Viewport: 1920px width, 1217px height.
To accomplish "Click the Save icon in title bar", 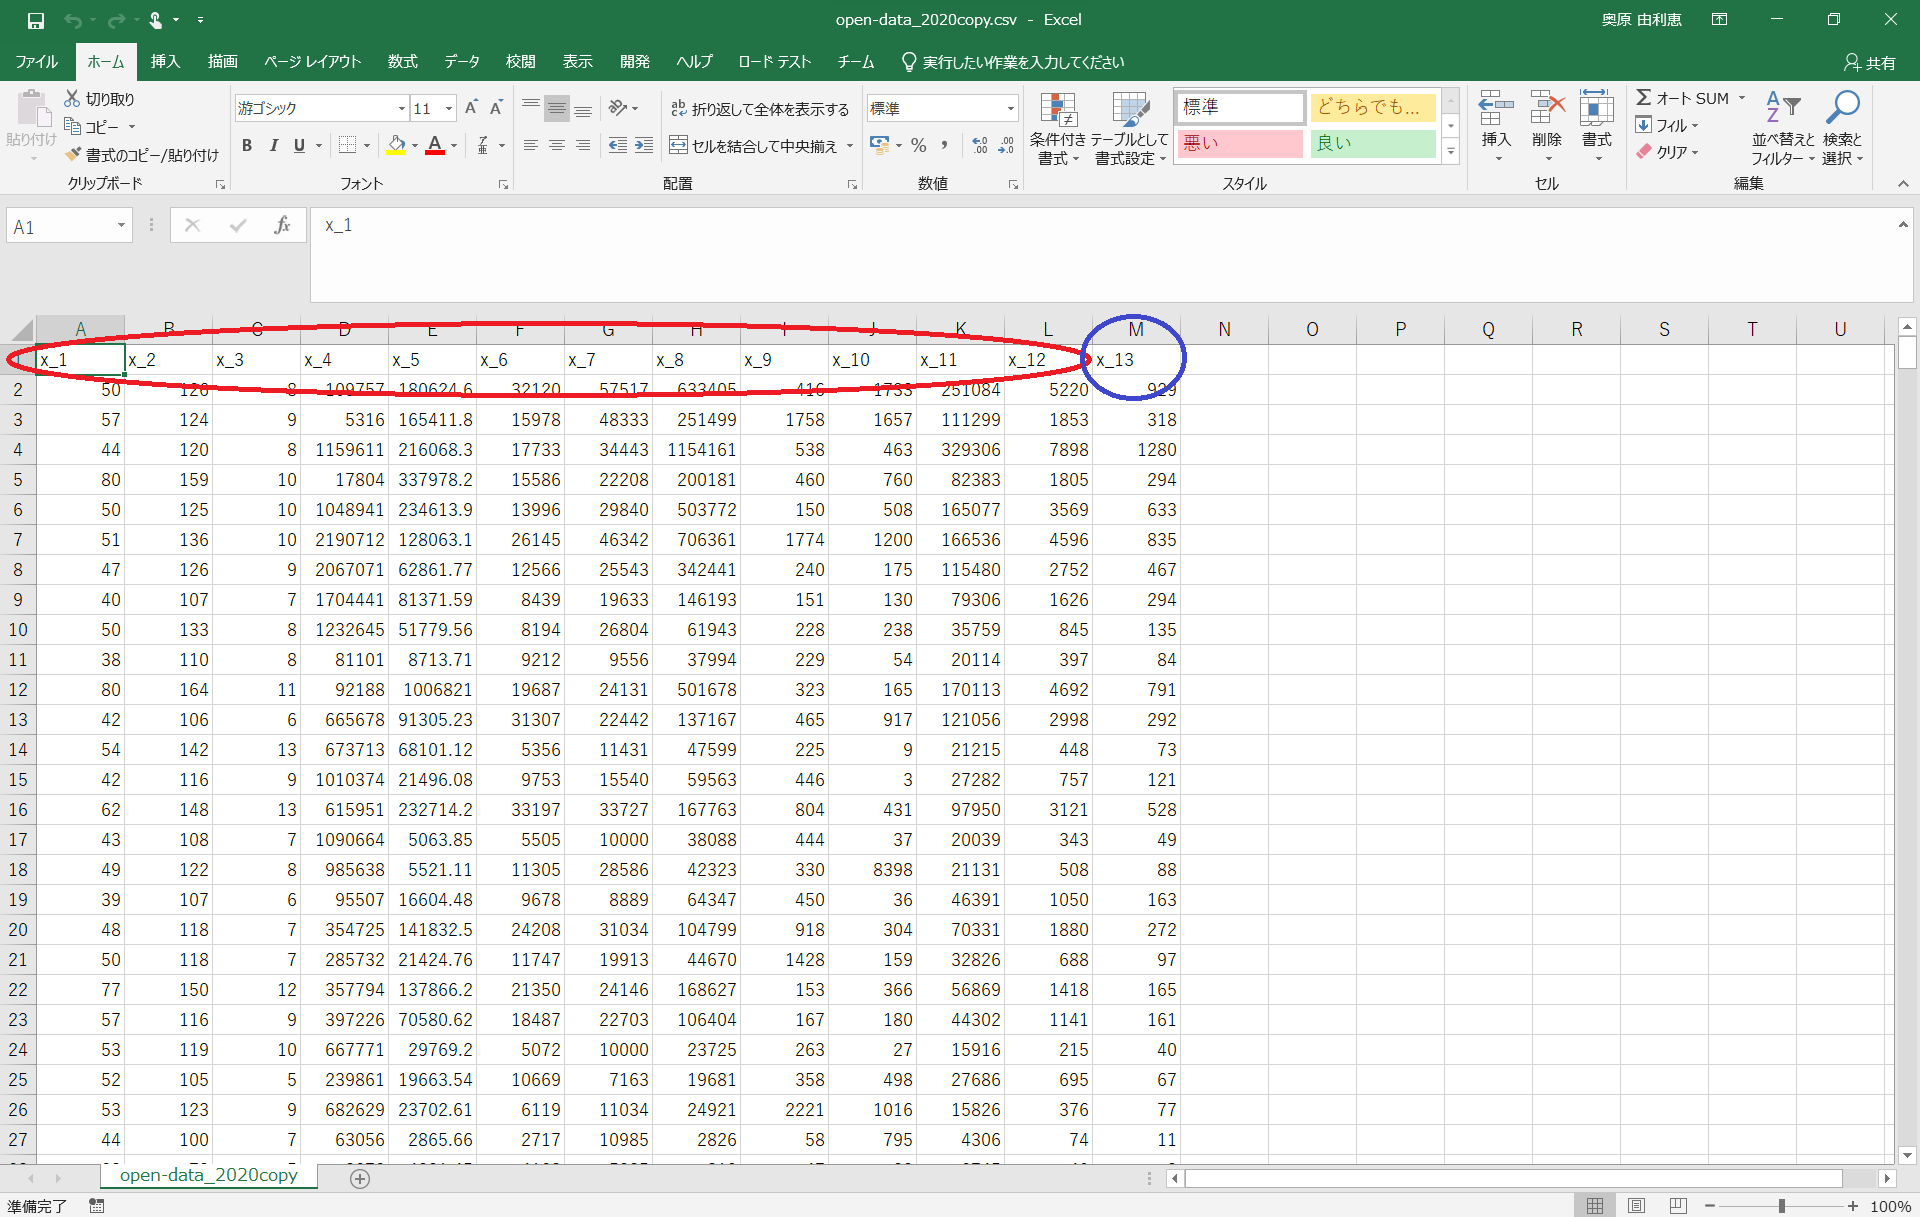I will click(36, 20).
